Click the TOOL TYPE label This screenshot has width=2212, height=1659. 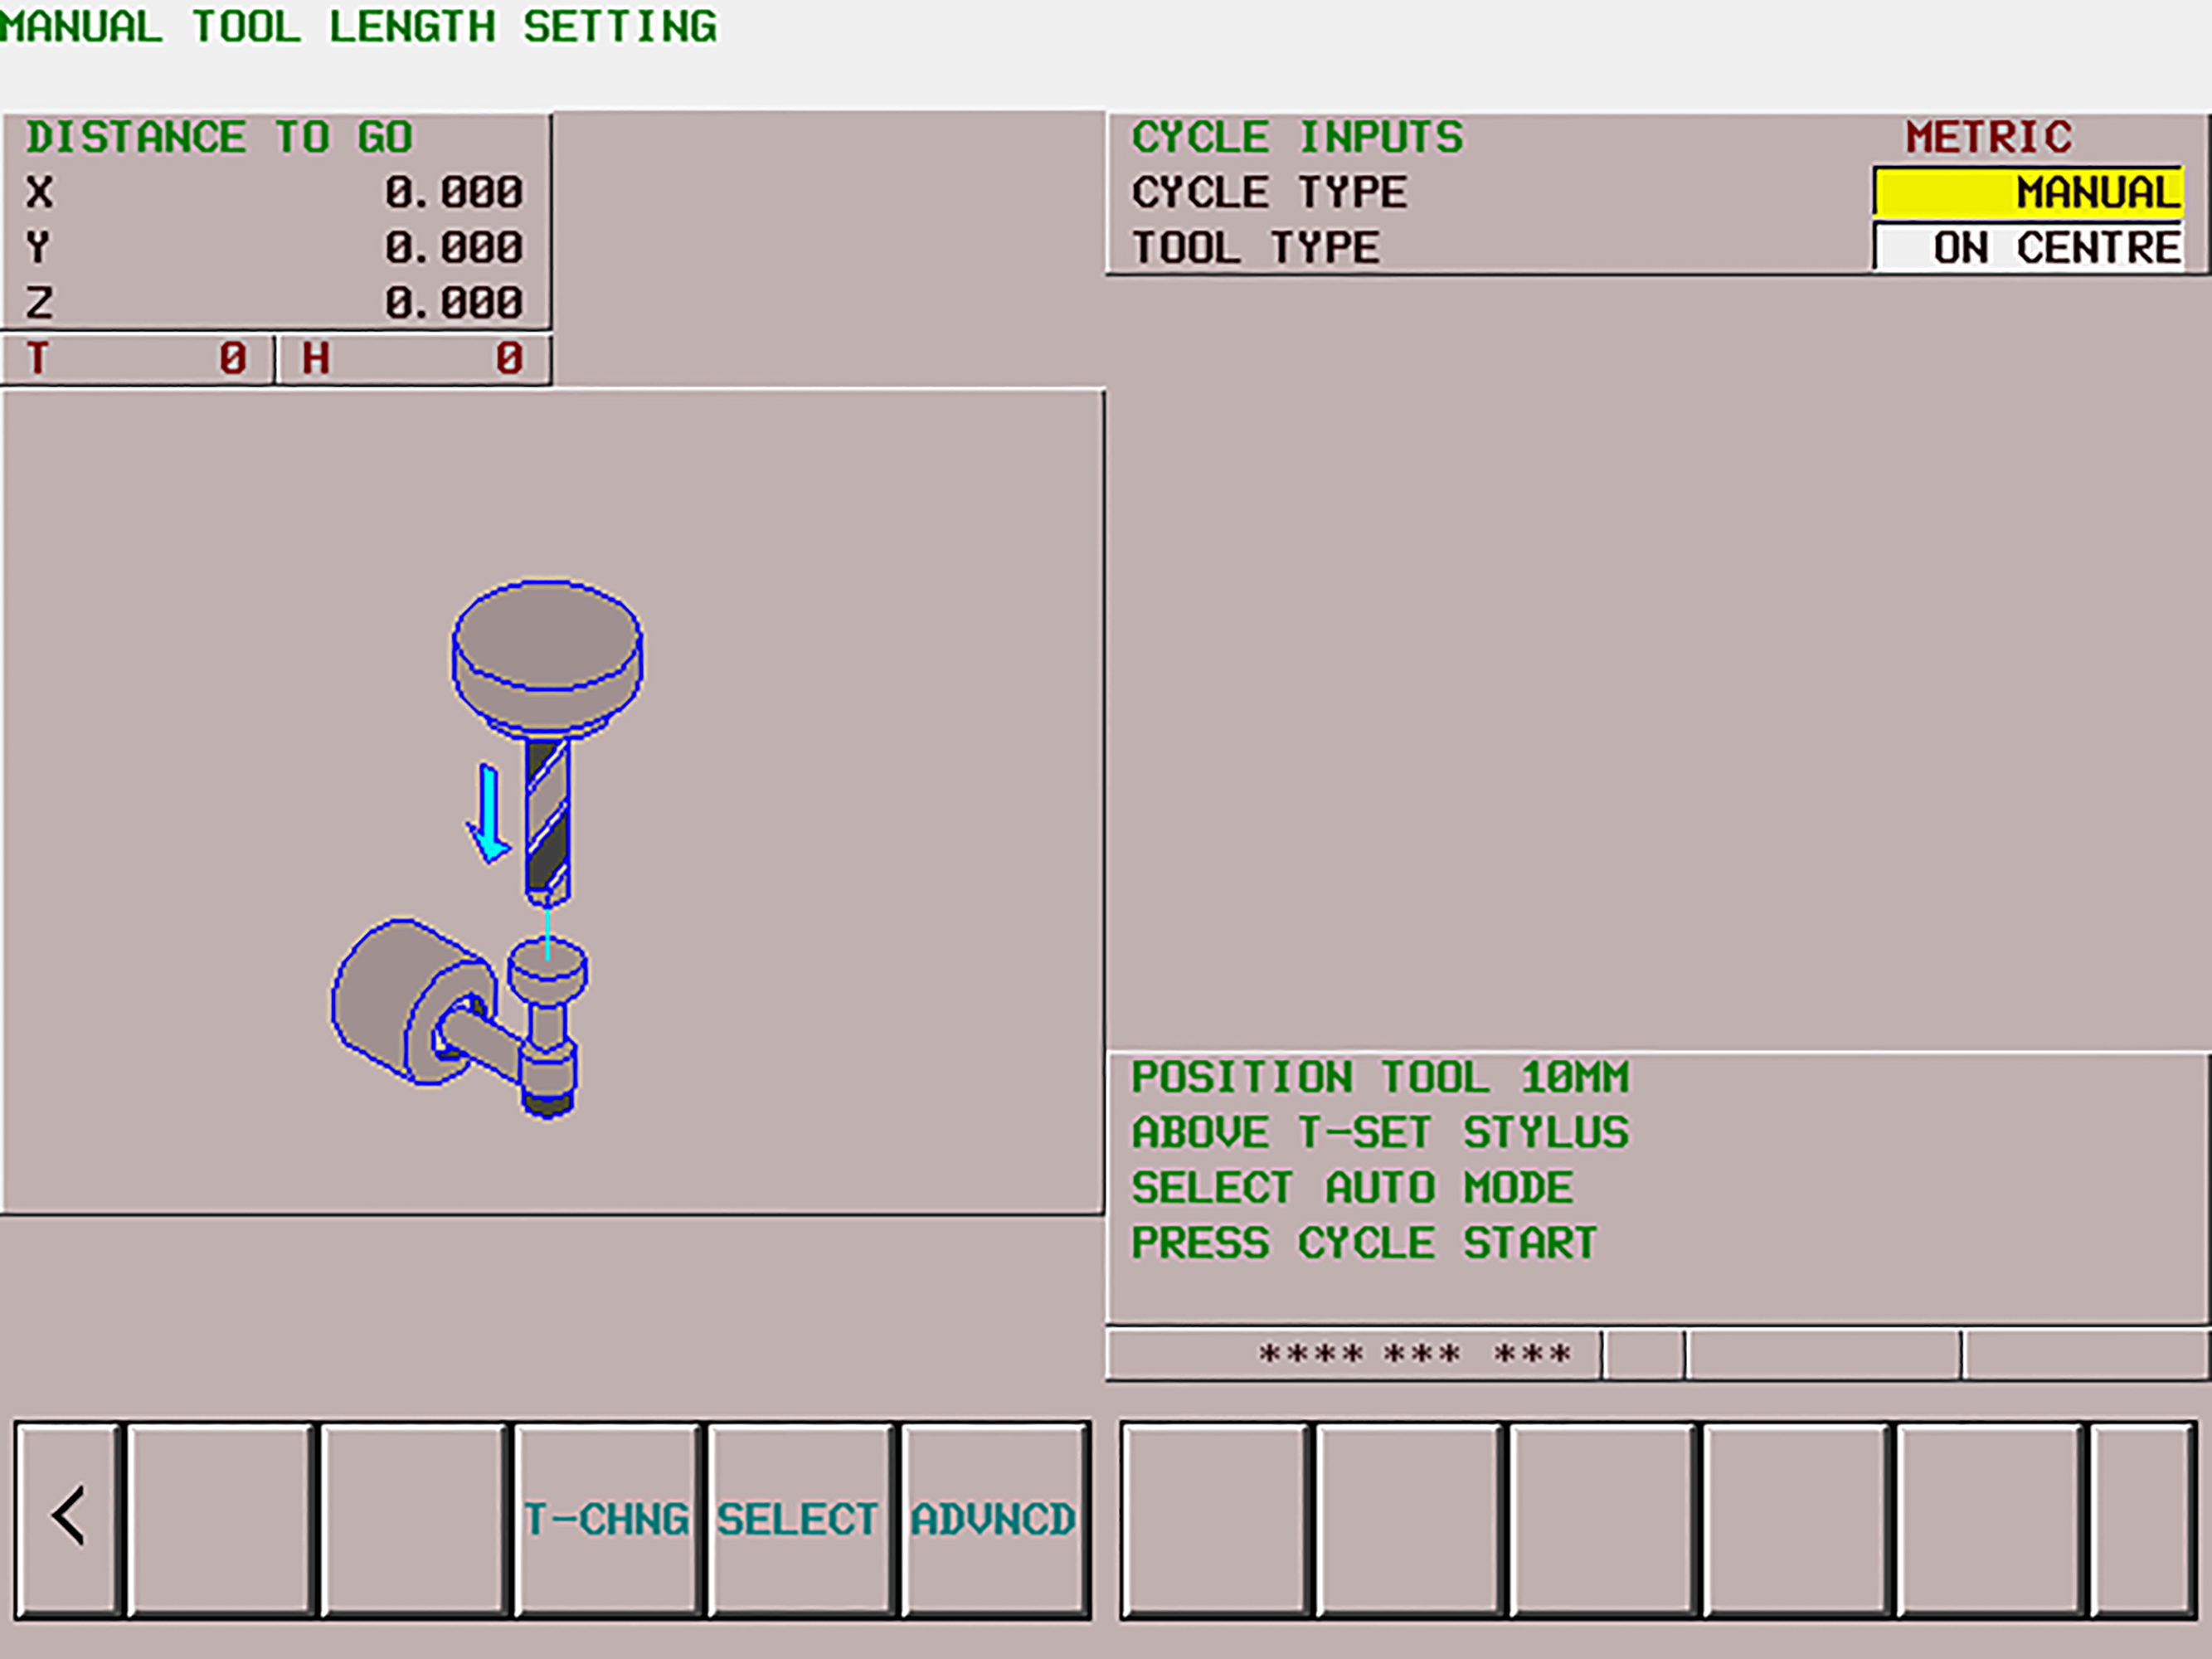(1255, 247)
